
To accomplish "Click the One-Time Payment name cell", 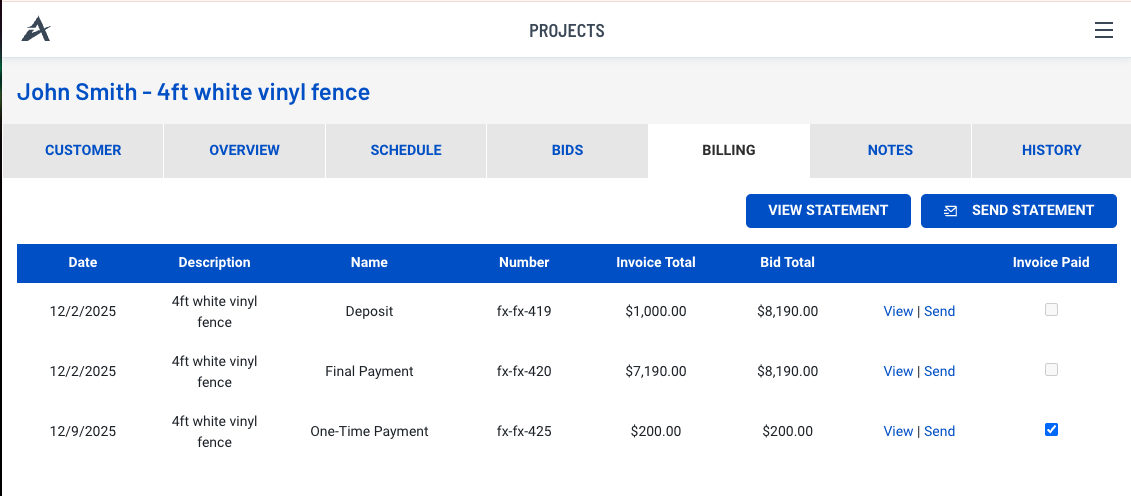I will click(369, 431).
